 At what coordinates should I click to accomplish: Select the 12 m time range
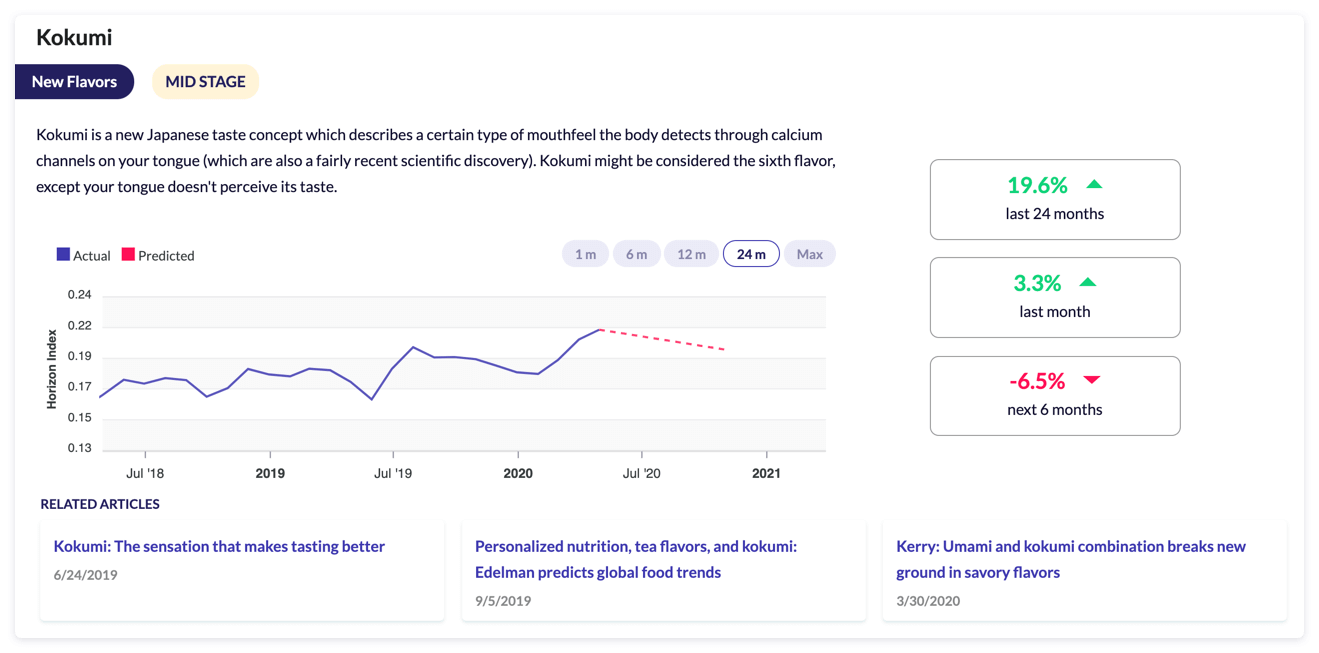[691, 254]
